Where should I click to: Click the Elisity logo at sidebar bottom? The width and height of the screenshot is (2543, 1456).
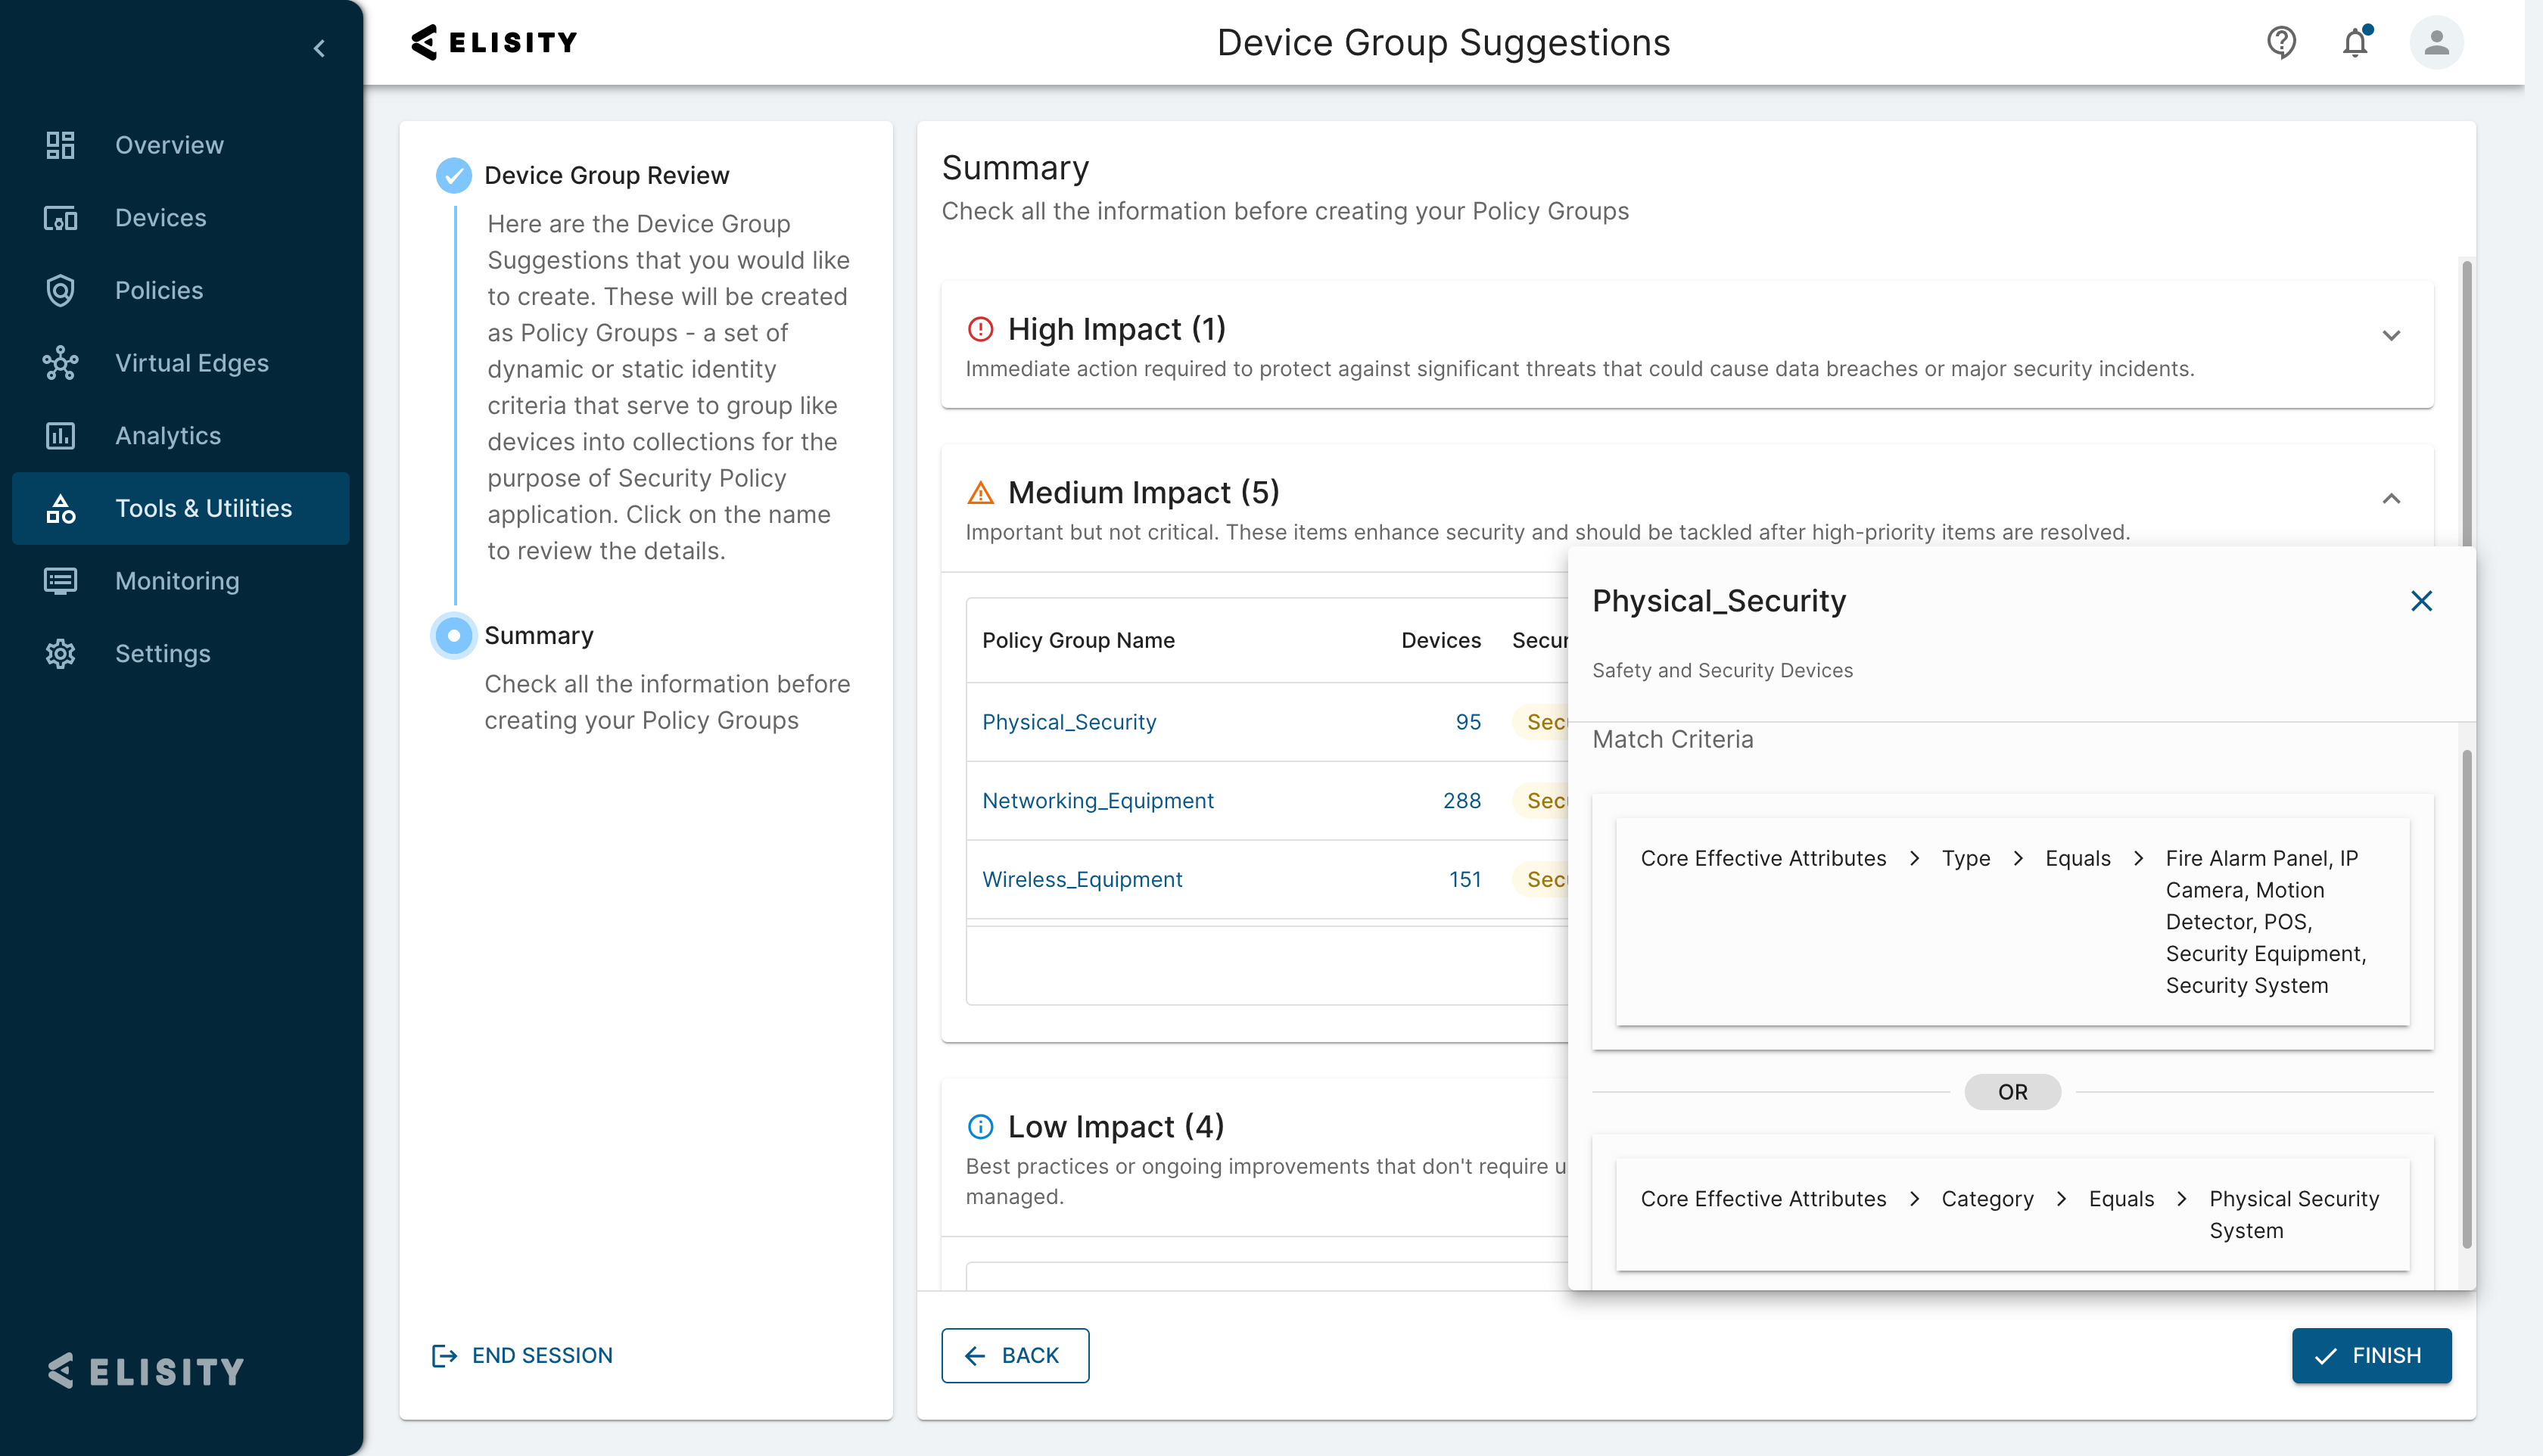pos(146,1371)
